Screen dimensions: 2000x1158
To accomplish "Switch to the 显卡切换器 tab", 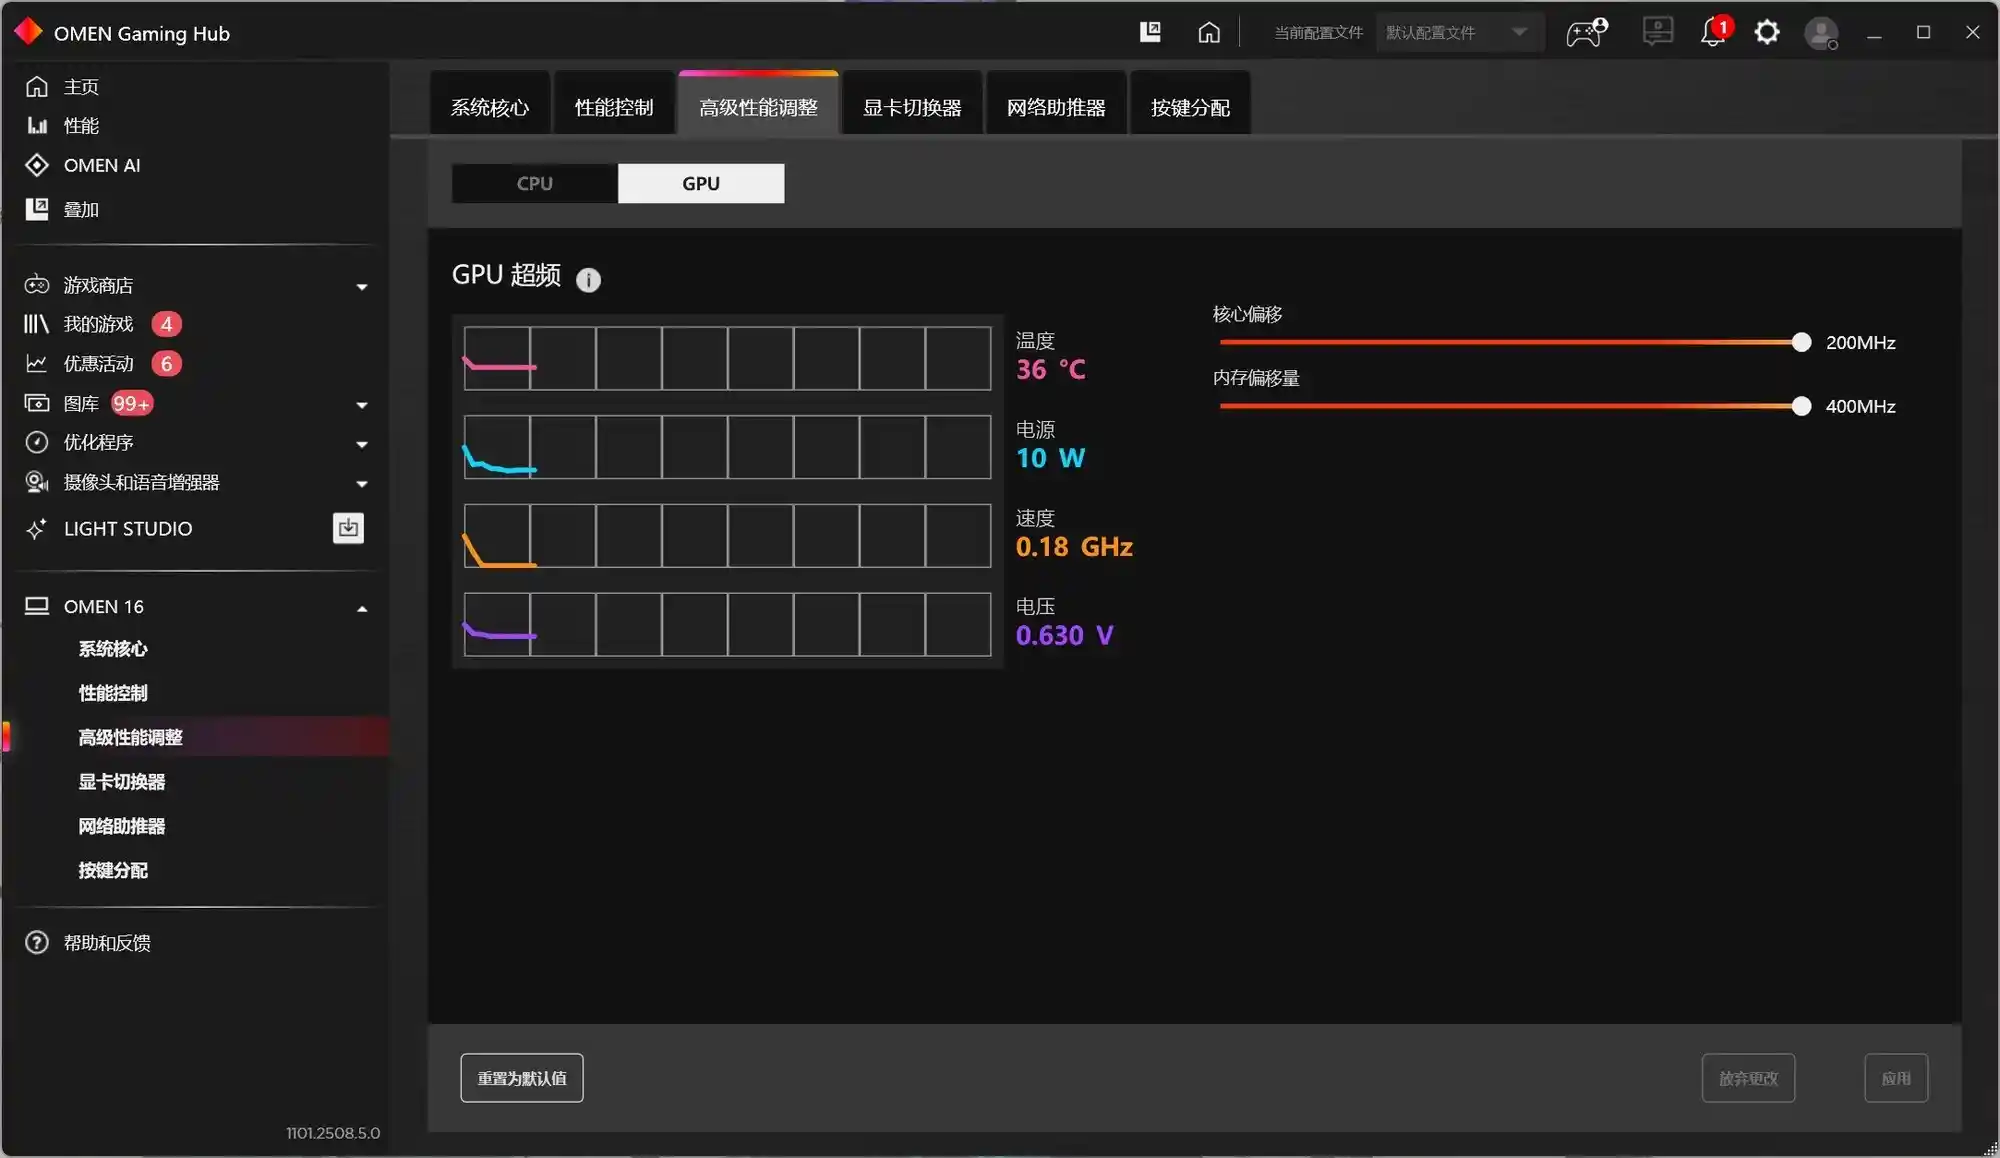I will click(x=912, y=107).
